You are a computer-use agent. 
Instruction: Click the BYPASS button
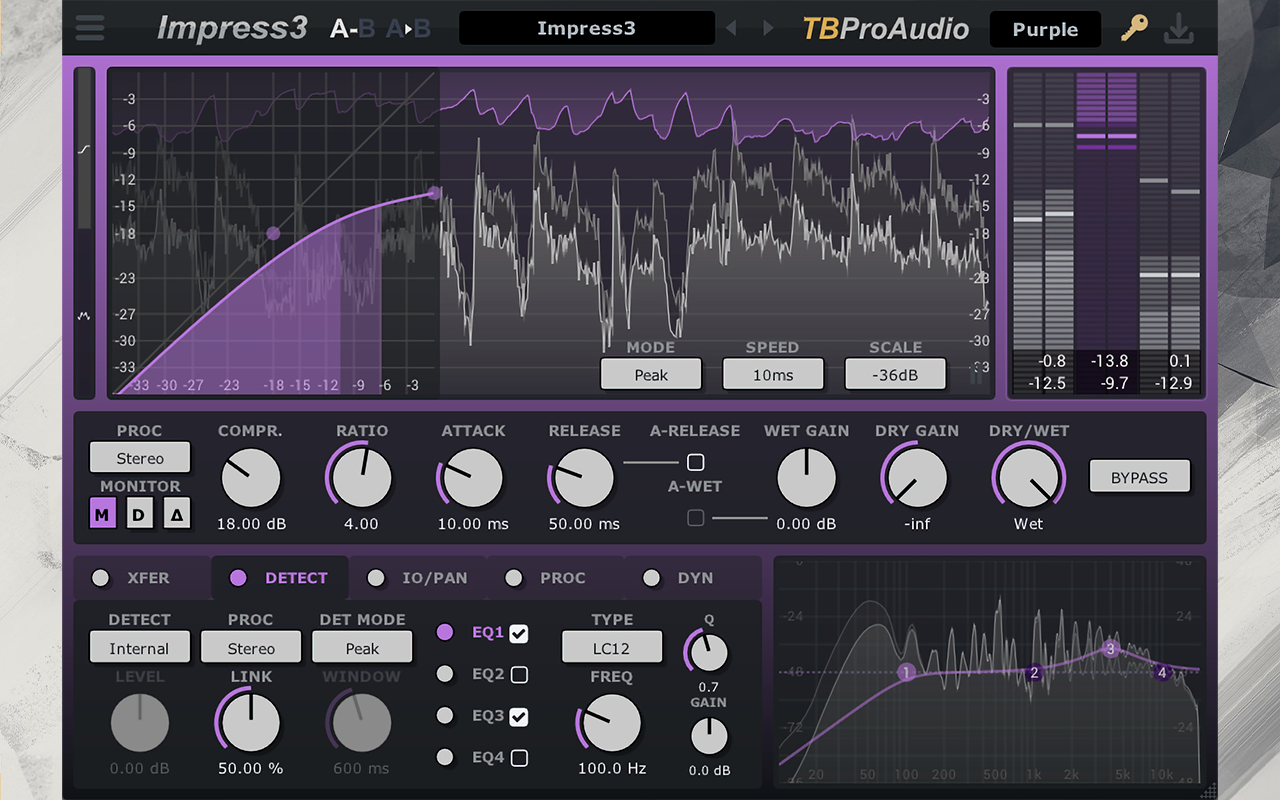click(1139, 477)
